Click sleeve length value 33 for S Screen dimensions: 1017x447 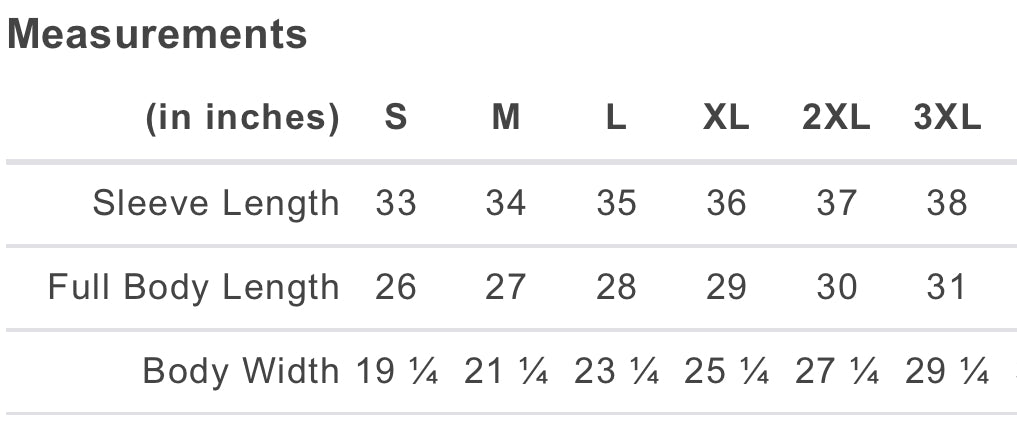(x=396, y=203)
